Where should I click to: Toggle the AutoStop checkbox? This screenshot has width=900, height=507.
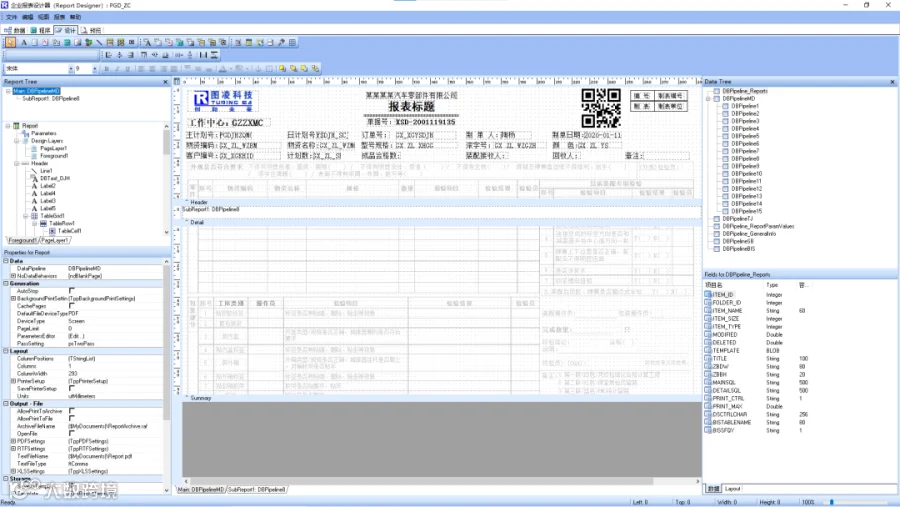point(71,291)
